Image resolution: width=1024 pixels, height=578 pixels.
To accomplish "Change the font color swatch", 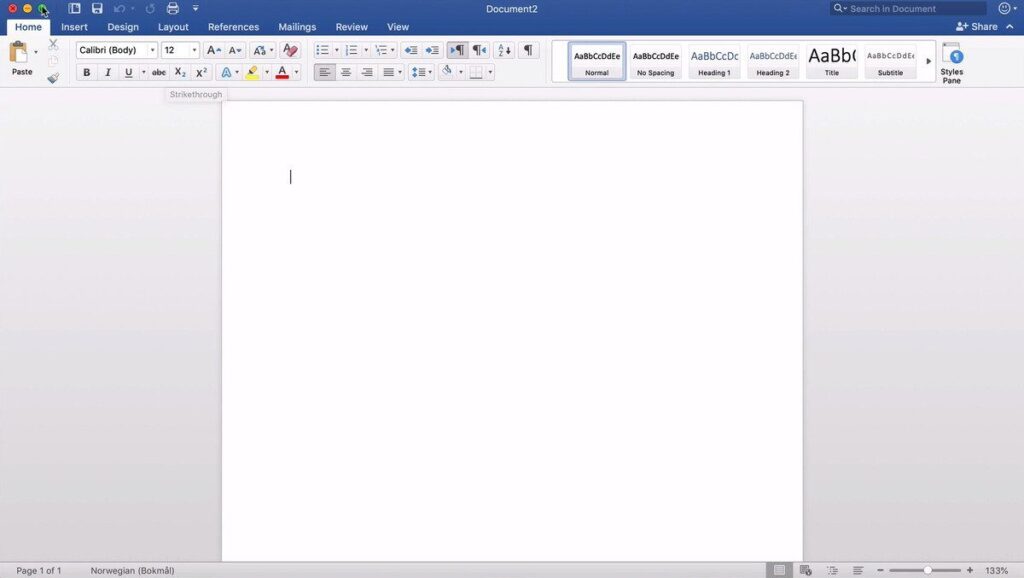I will pyautogui.click(x=284, y=72).
